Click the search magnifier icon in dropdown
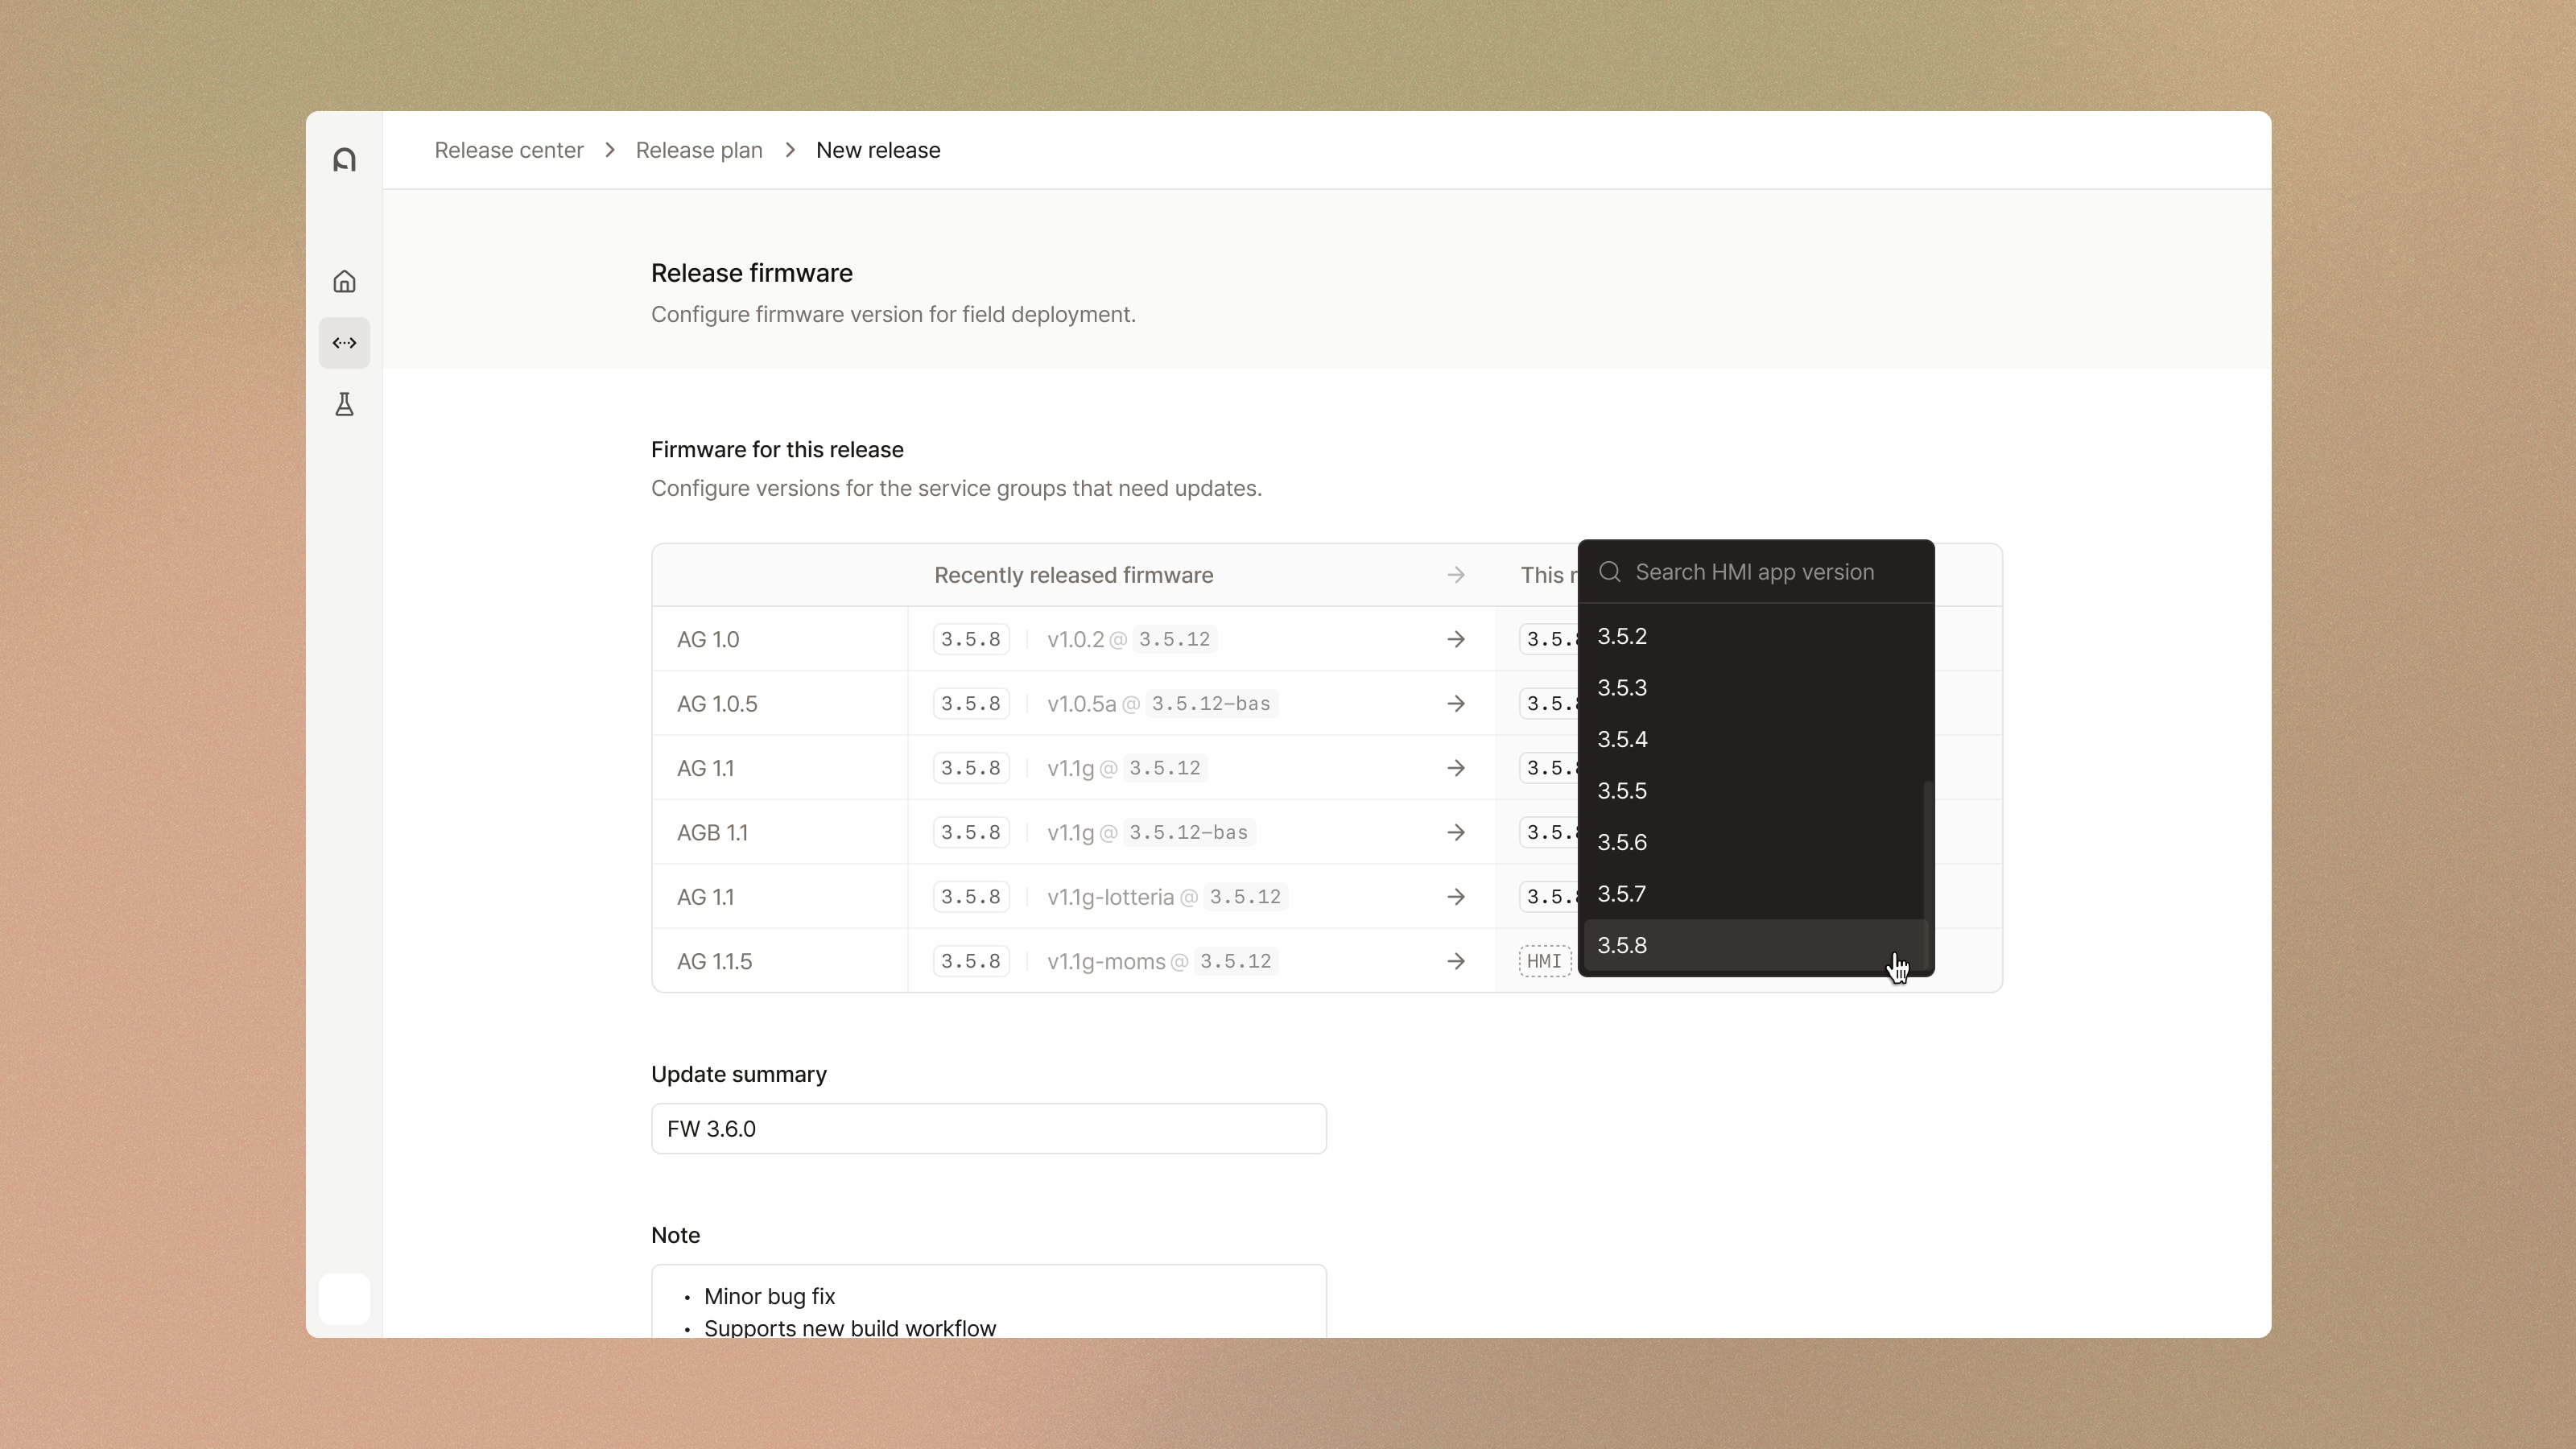The width and height of the screenshot is (2576, 1449). tap(1609, 572)
